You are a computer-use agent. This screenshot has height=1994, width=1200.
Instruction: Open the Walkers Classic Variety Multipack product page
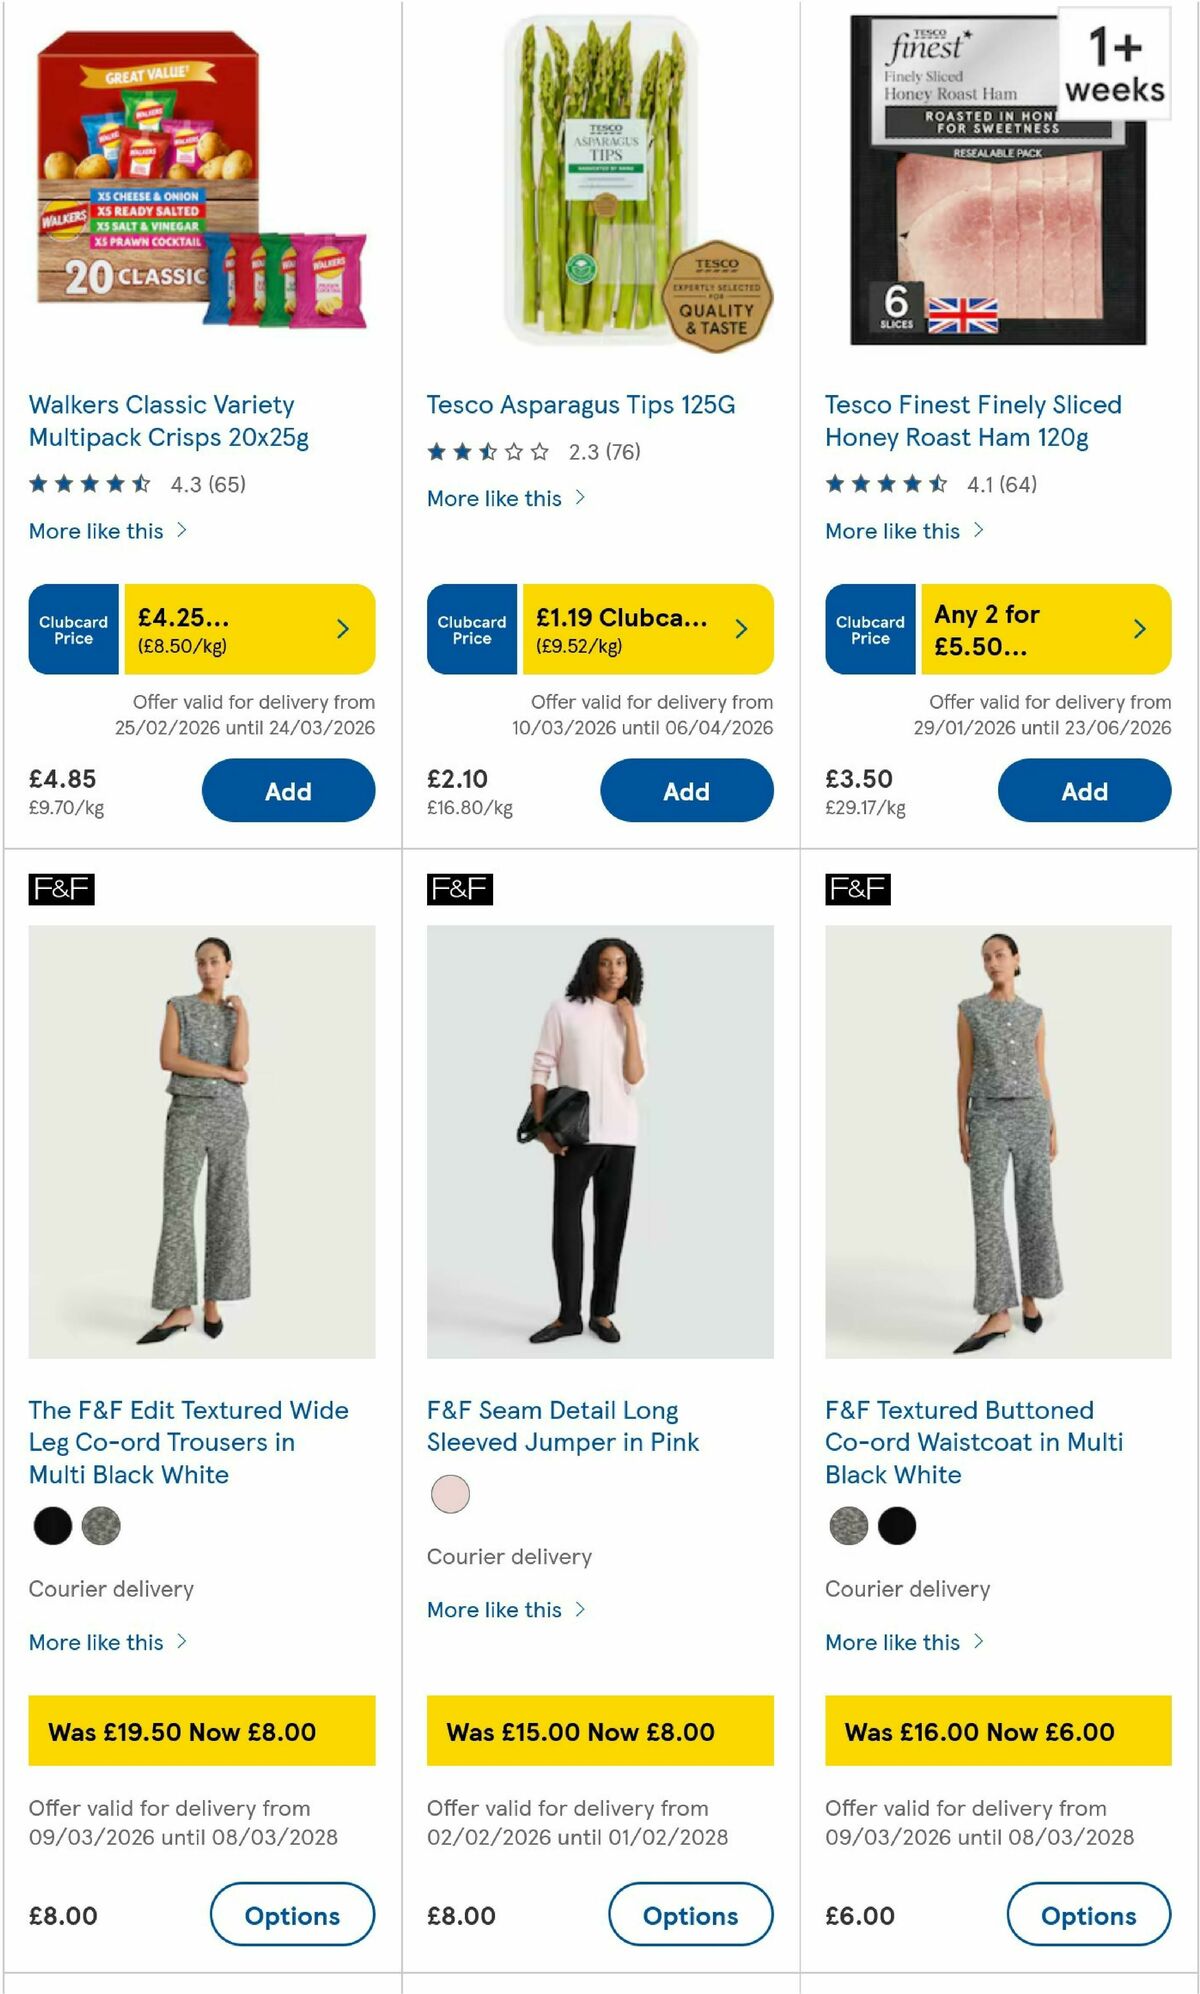(x=161, y=421)
